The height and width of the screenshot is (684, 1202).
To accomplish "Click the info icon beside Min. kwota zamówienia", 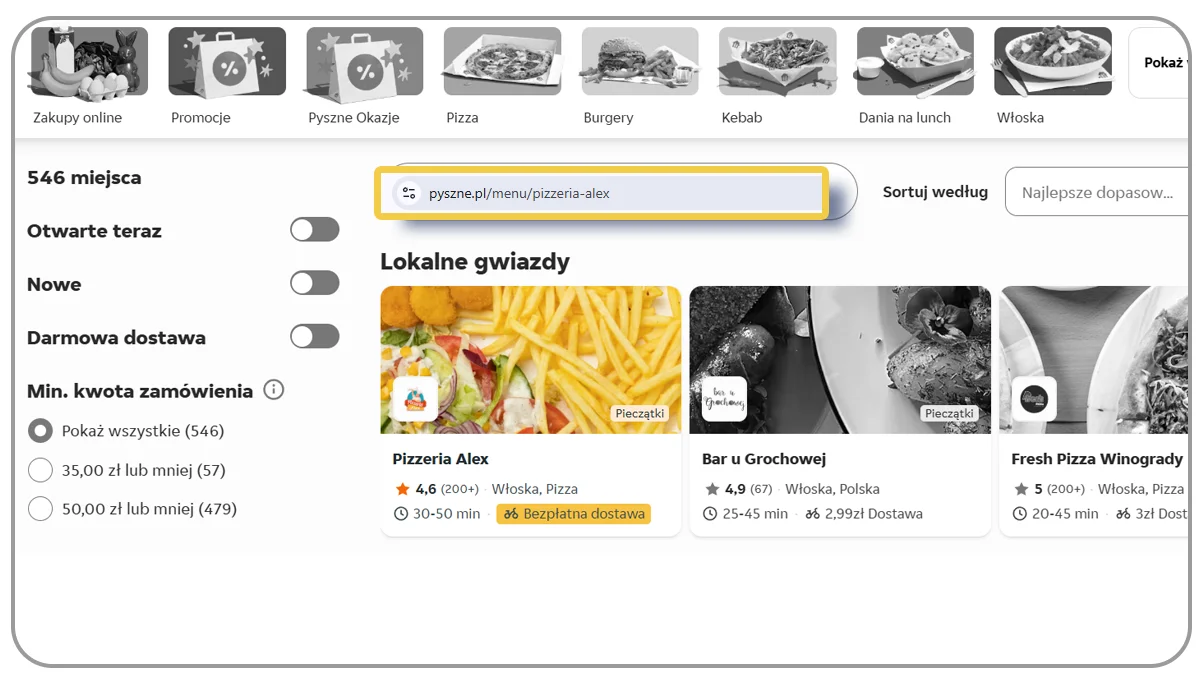I will (x=273, y=390).
